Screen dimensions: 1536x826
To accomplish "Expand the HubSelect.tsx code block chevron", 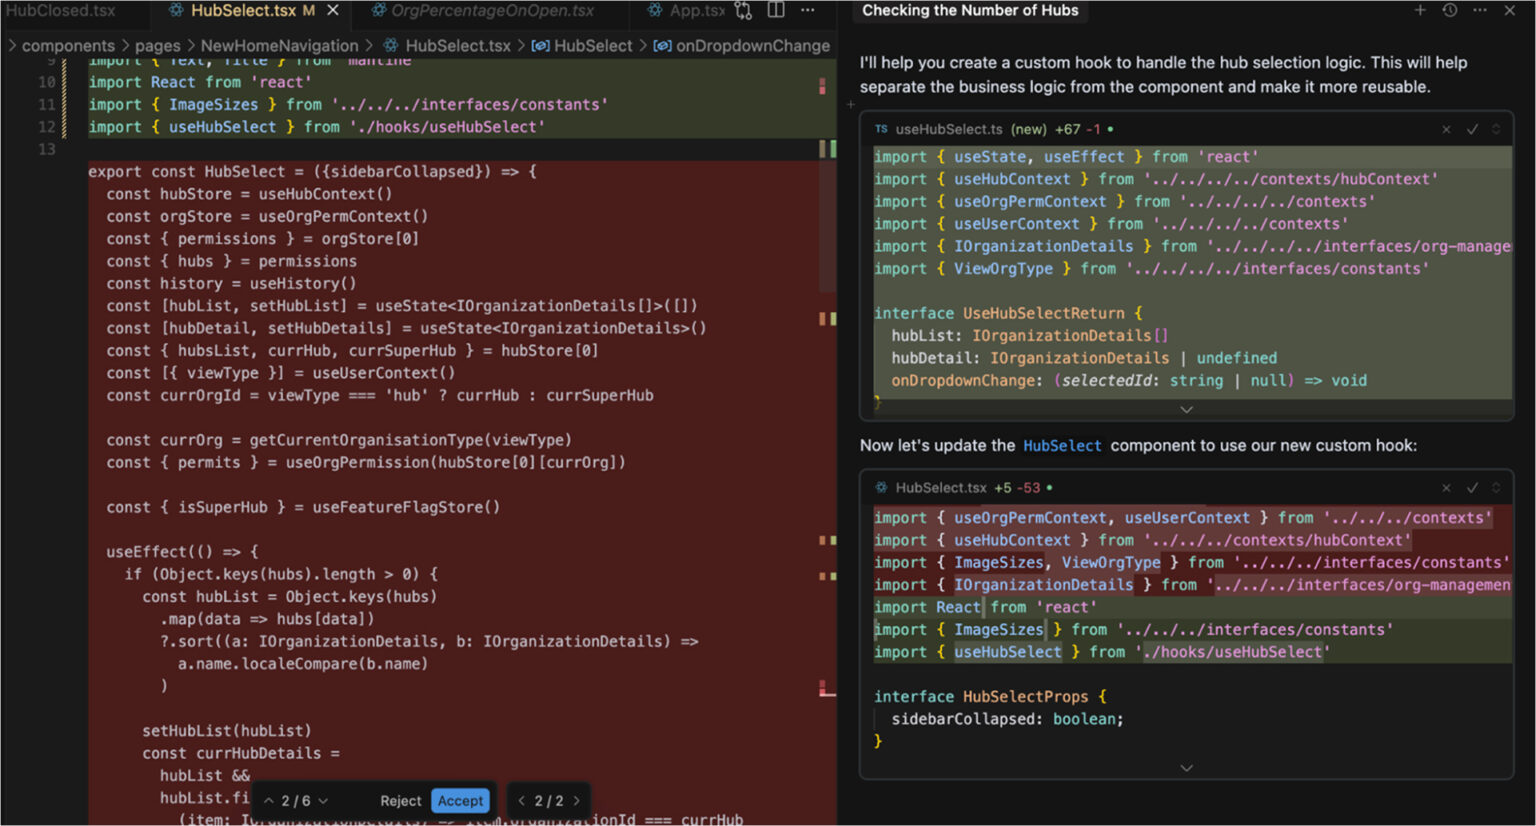I will 1186,768.
